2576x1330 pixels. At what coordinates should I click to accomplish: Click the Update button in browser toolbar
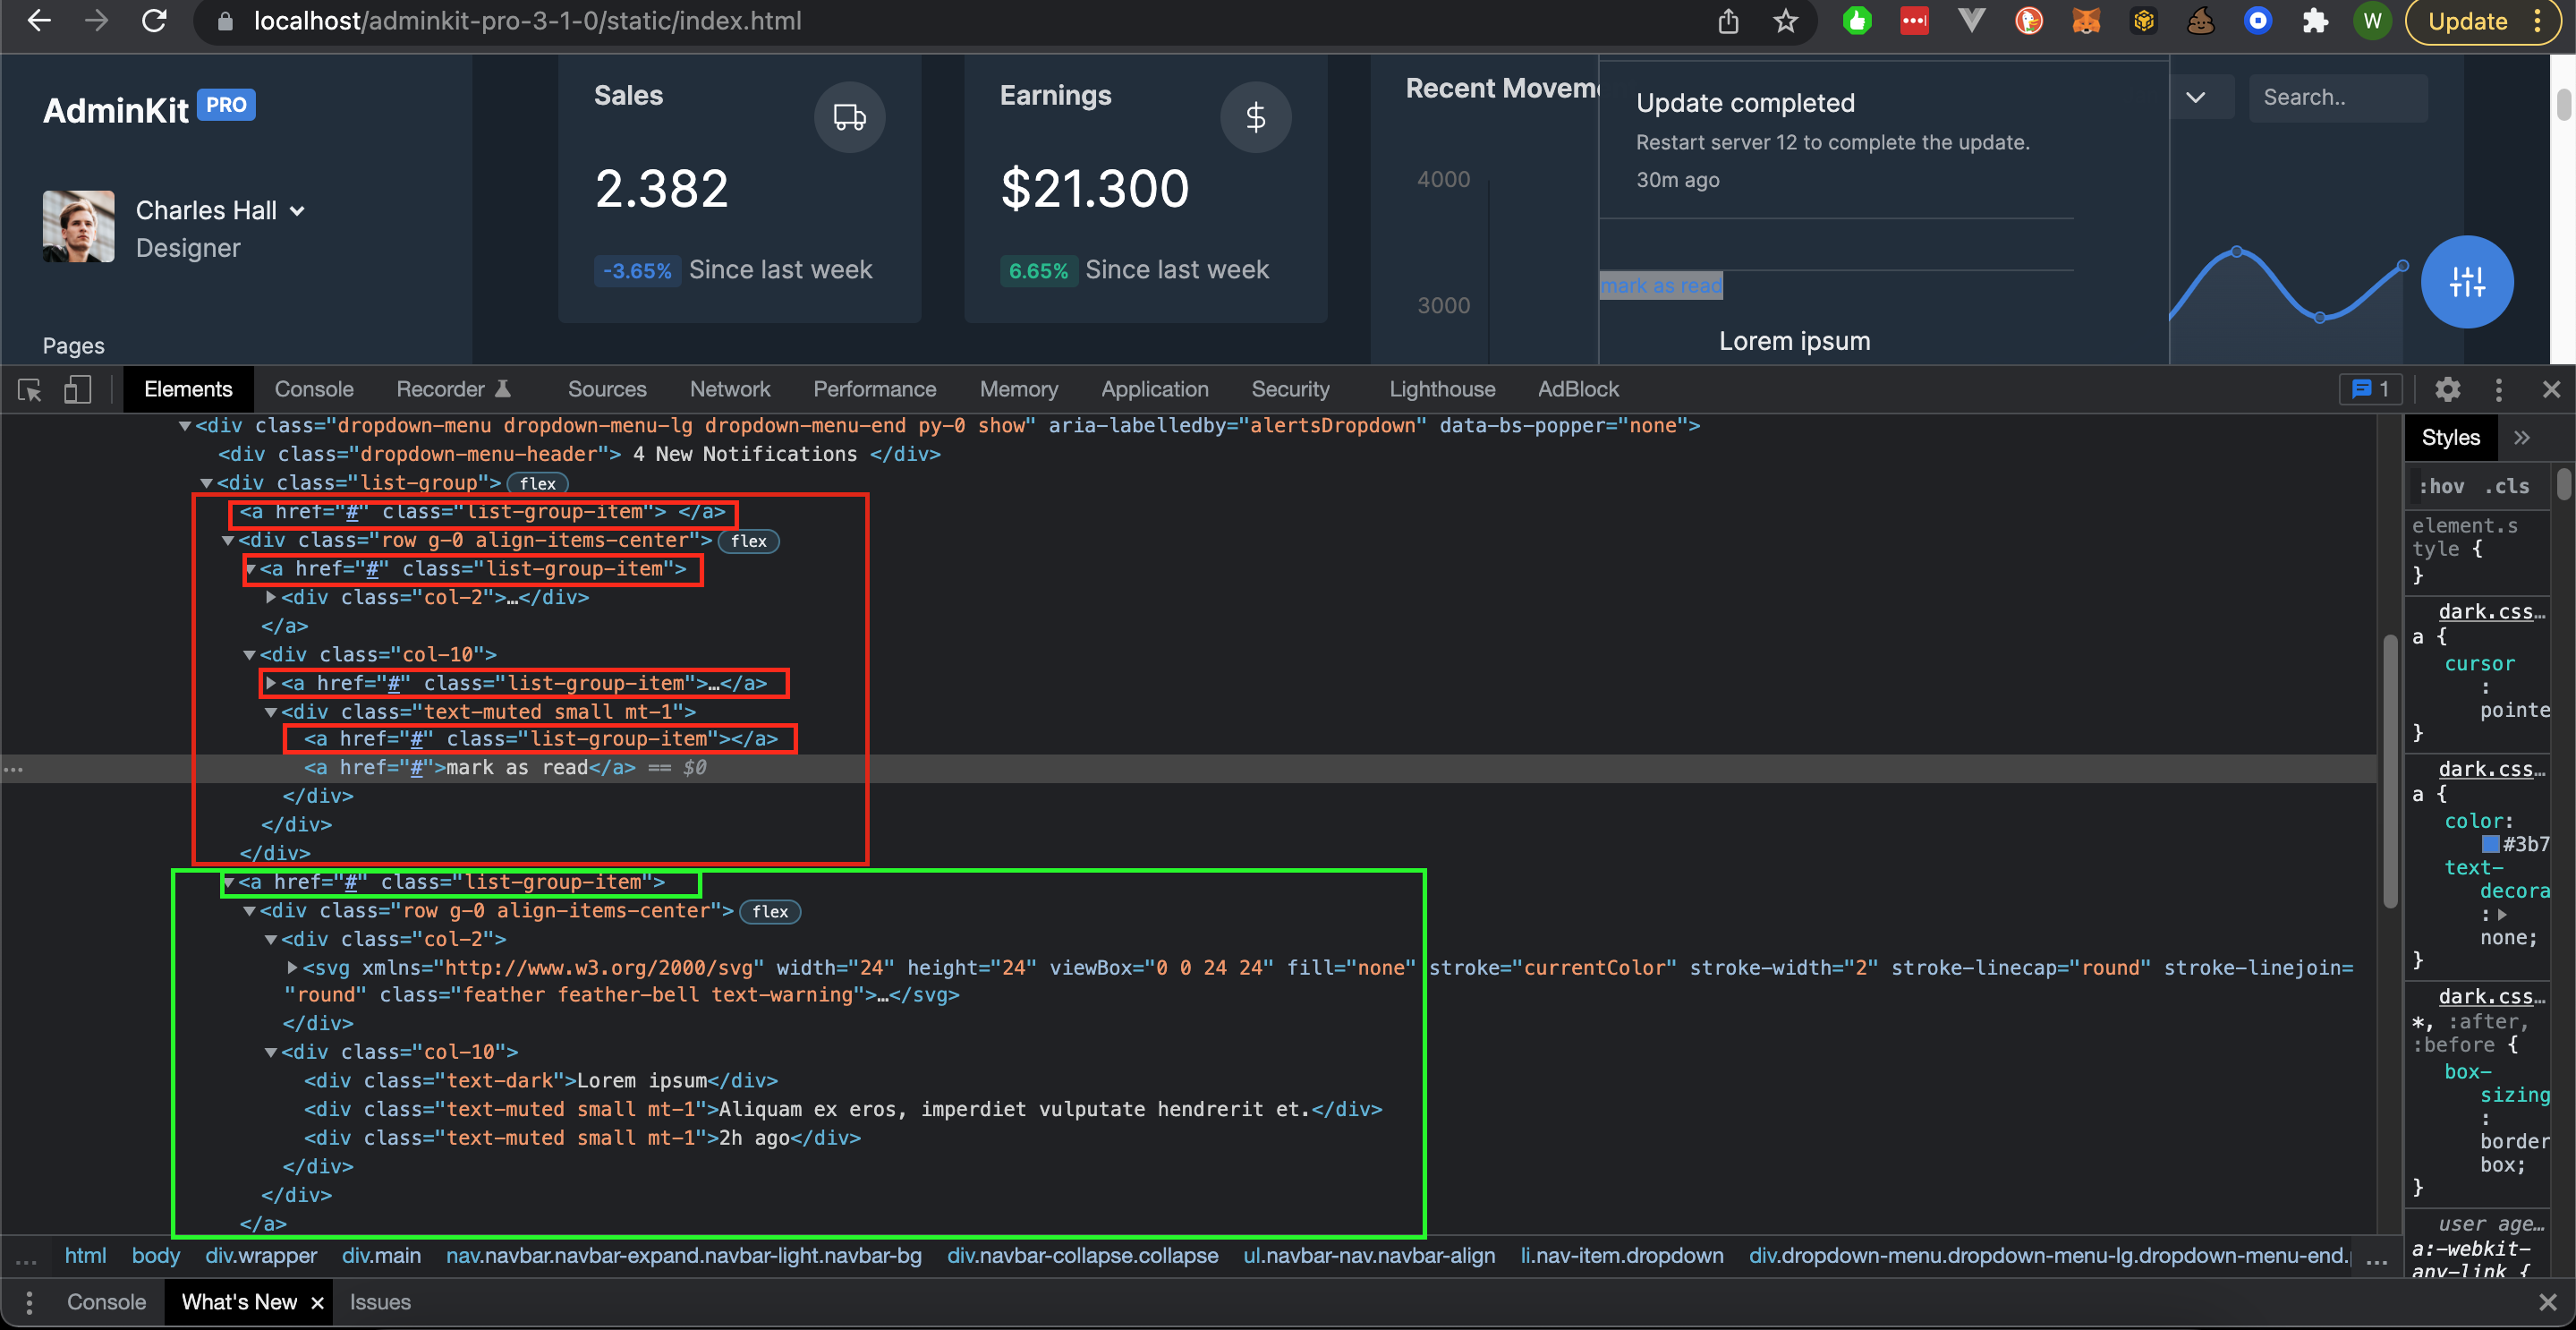point(2466,21)
